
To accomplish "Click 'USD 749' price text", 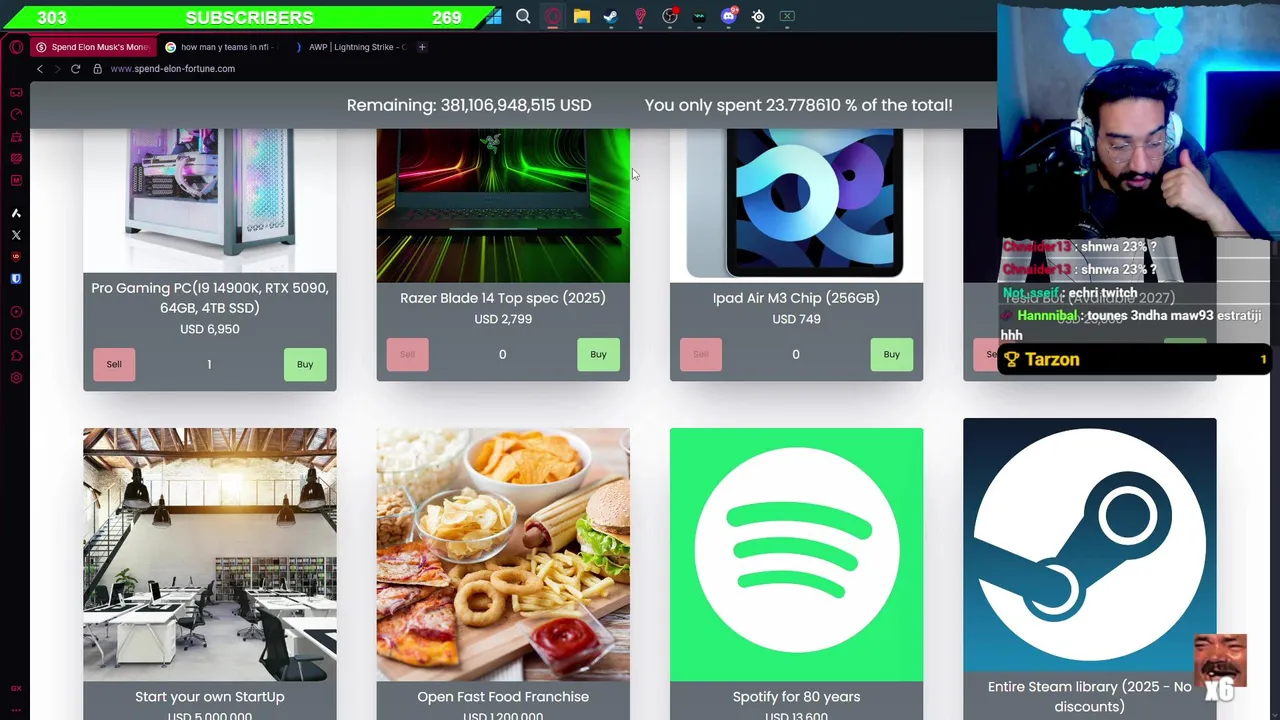I will tap(796, 319).
